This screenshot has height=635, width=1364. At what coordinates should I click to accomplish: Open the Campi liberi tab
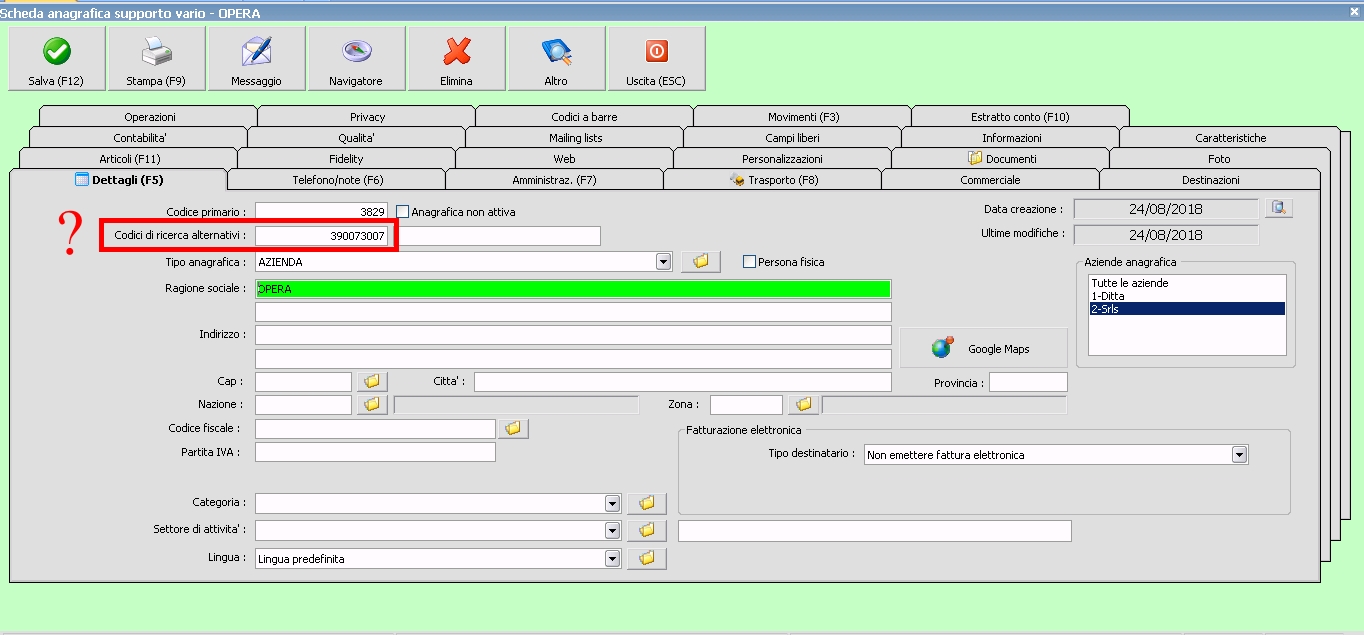792,138
